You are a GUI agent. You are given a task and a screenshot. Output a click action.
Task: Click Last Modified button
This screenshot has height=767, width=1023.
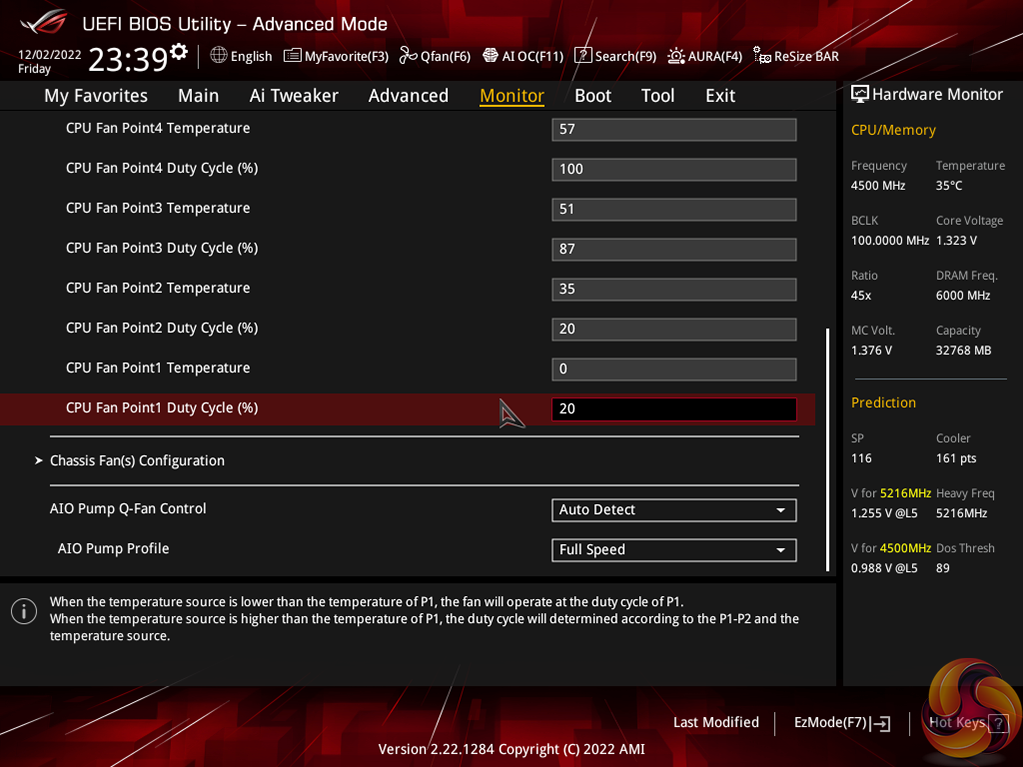(716, 723)
